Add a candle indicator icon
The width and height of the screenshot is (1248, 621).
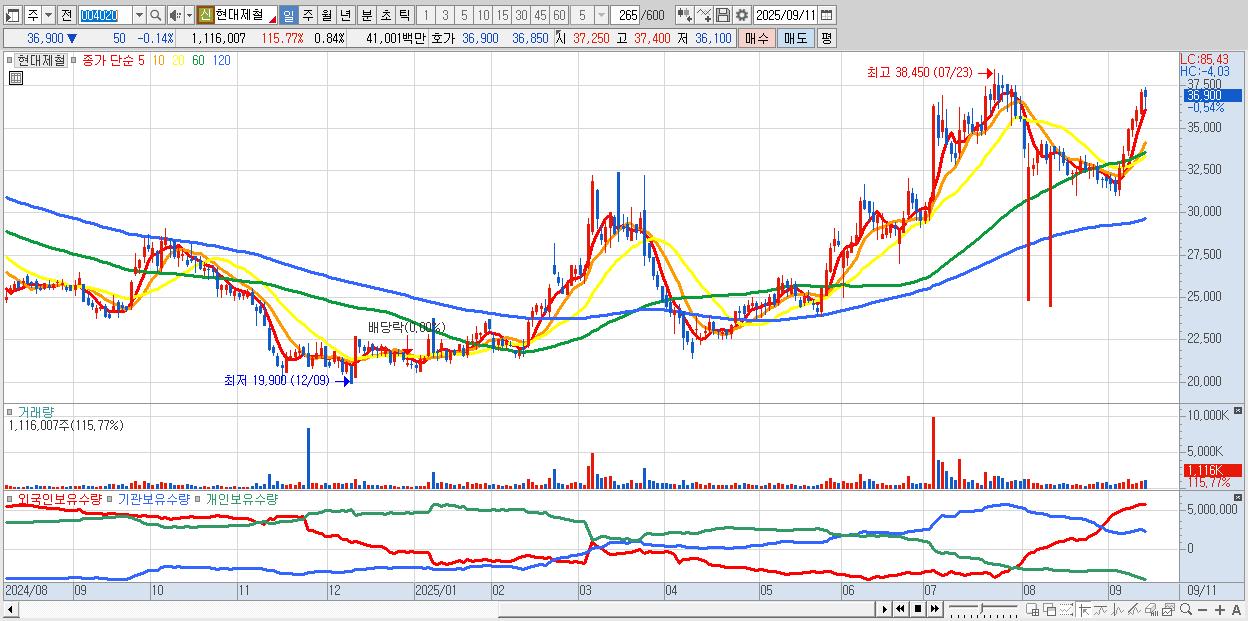685,15
